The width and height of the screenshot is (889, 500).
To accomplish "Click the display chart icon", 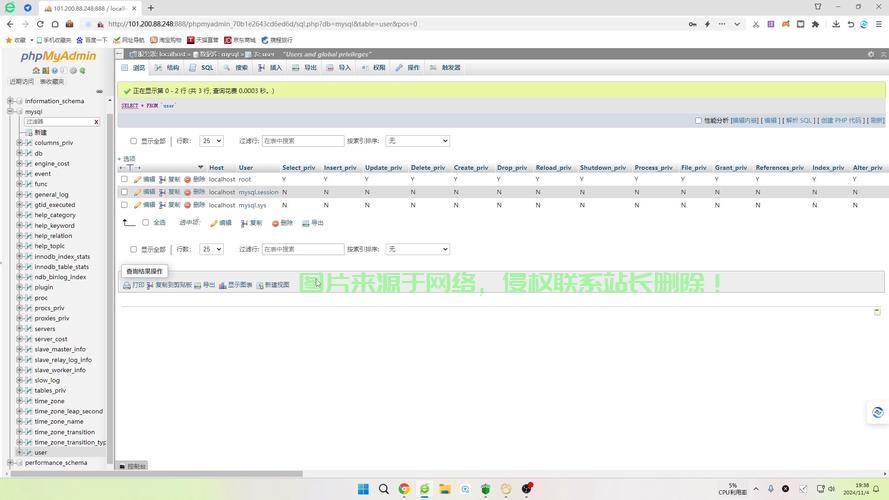I will point(223,285).
